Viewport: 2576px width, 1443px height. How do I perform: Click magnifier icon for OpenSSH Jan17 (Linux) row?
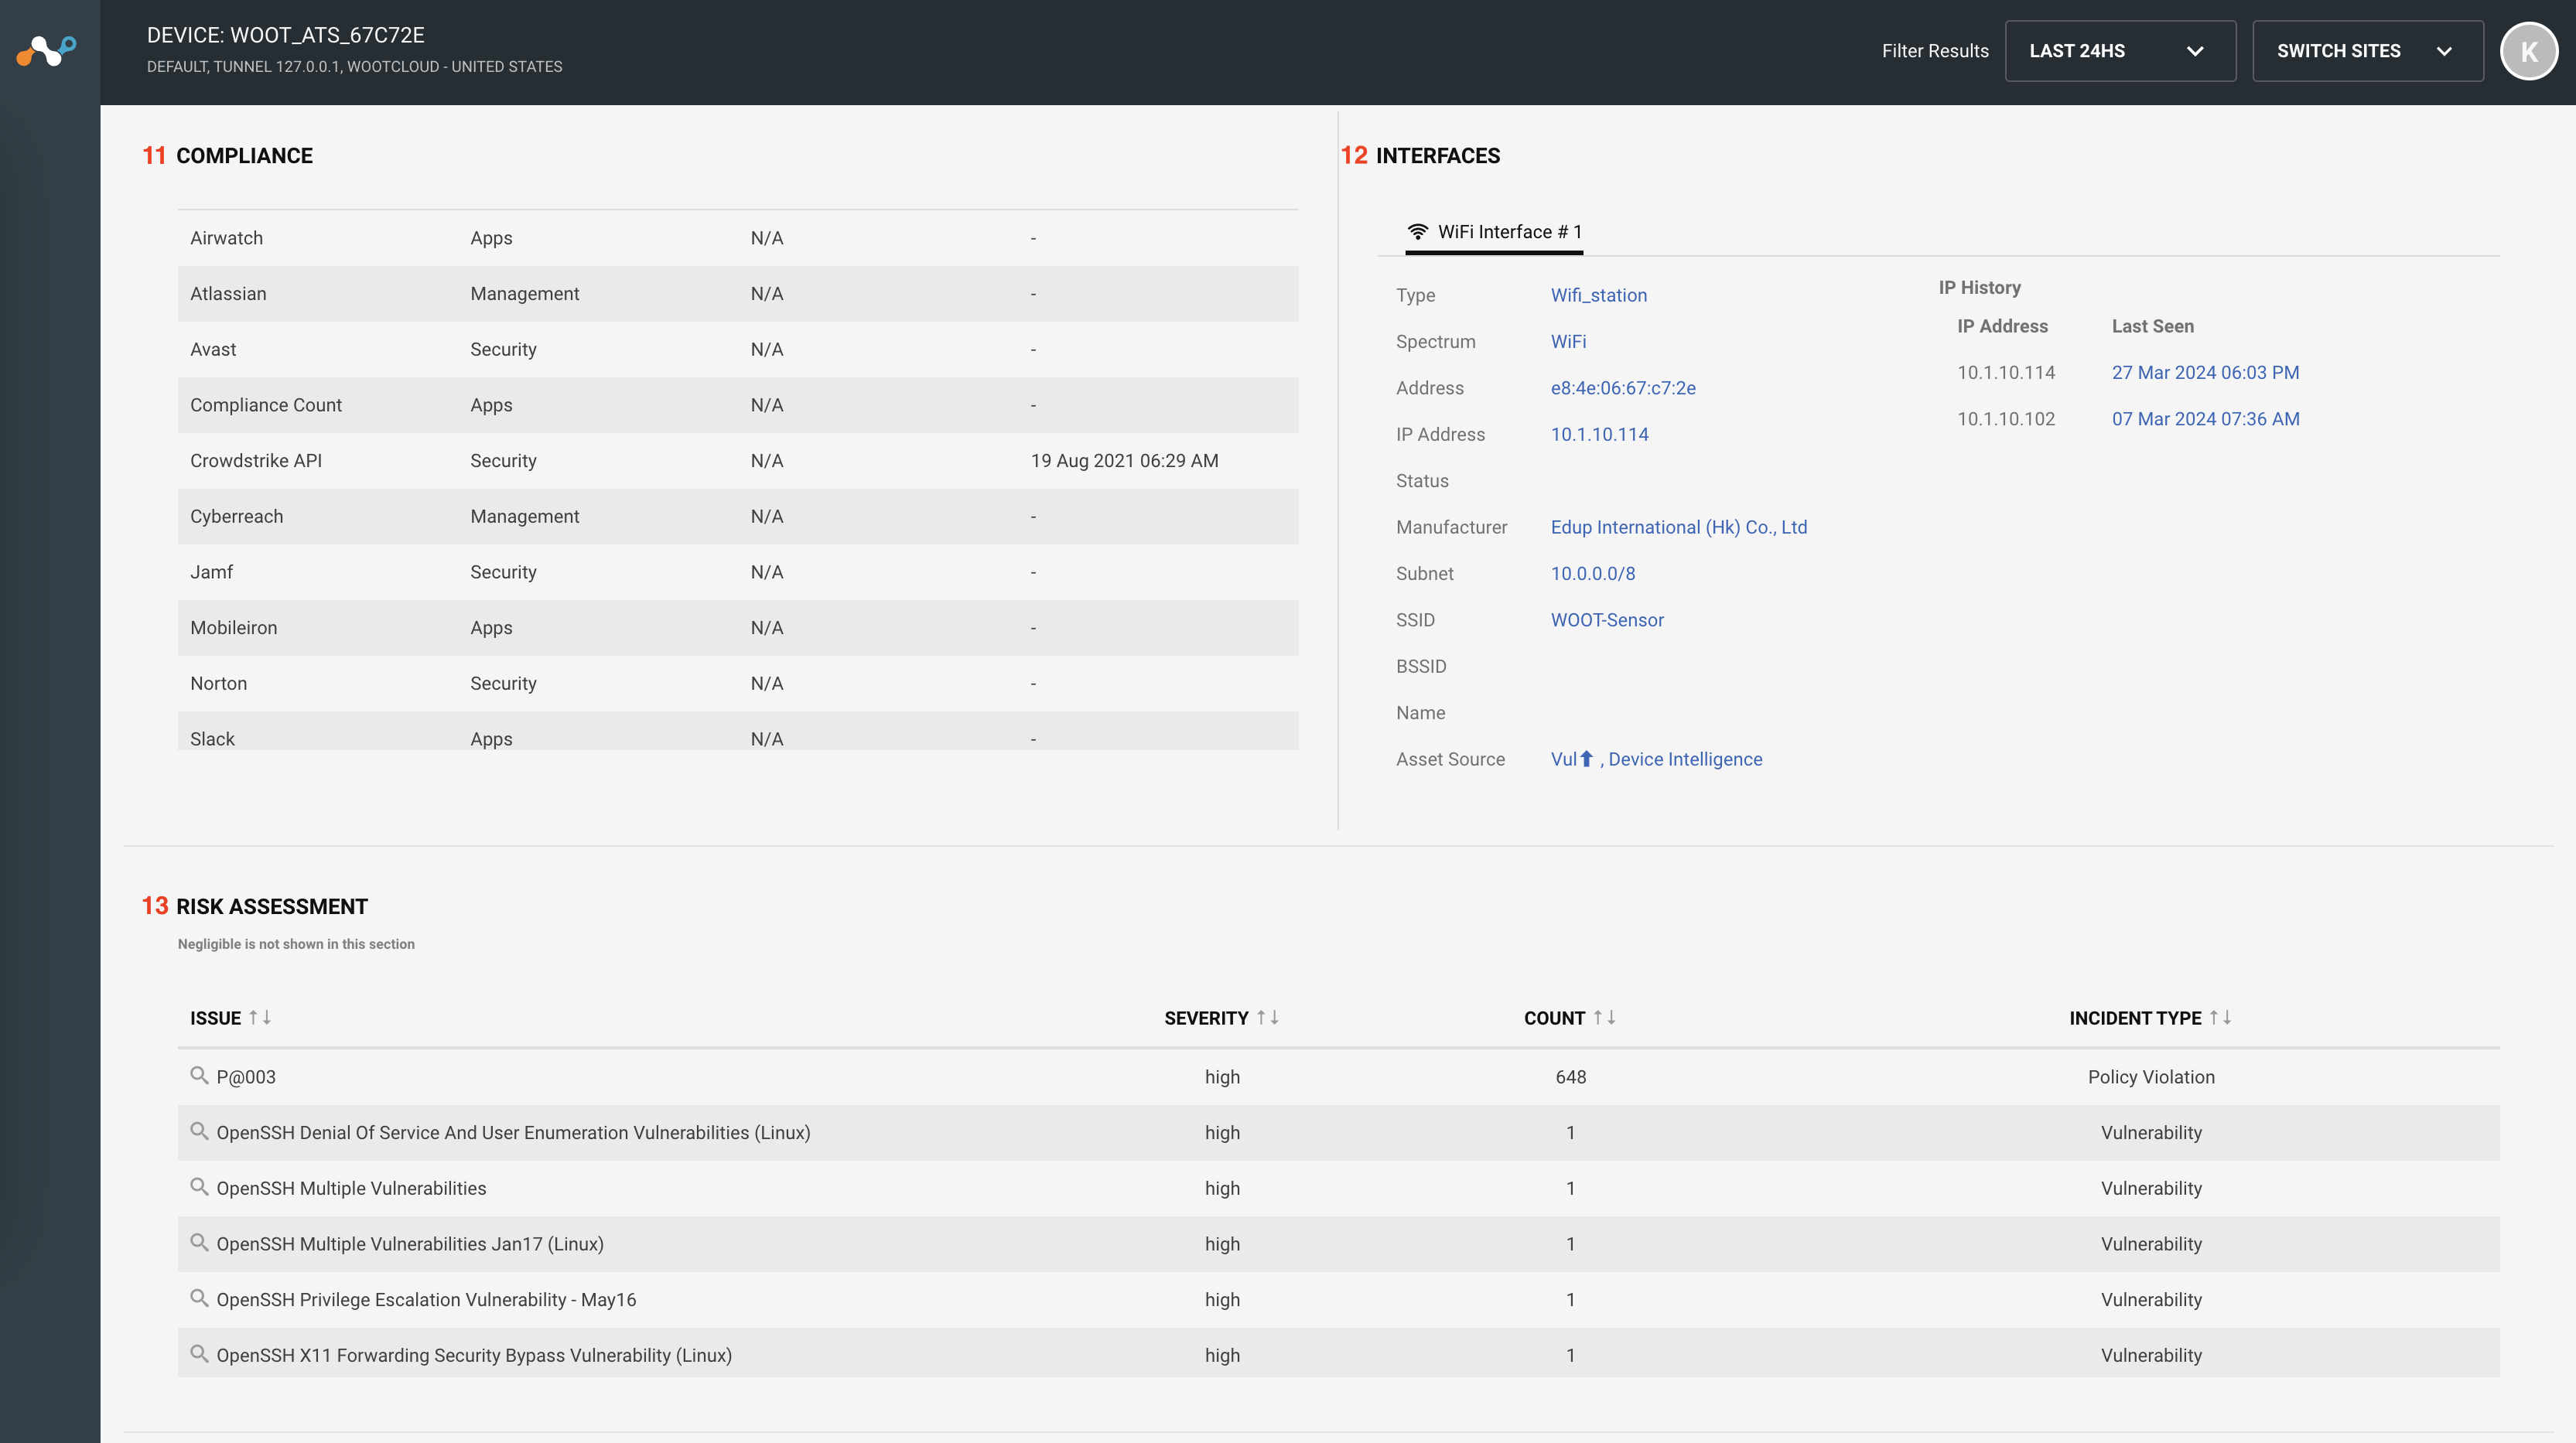[199, 1242]
